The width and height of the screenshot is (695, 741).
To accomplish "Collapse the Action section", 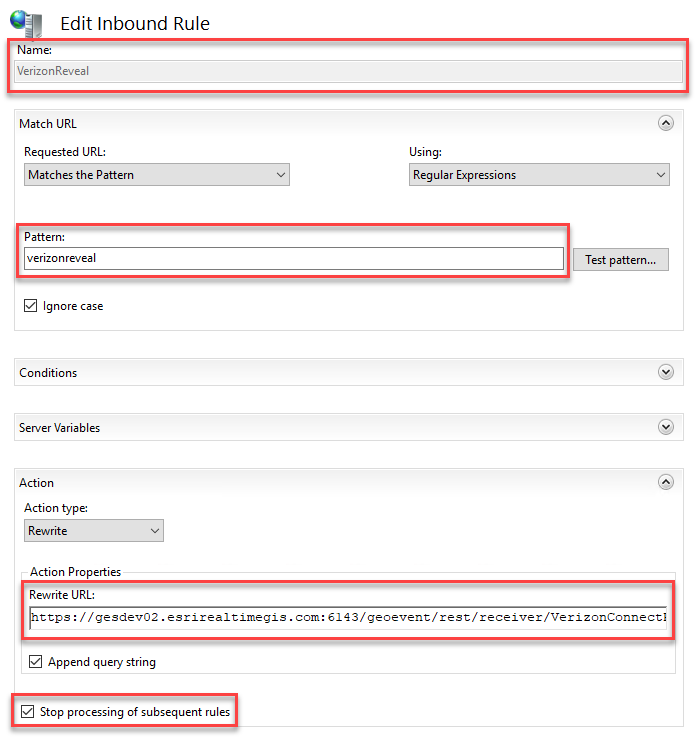I will click(x=665, y=482).
